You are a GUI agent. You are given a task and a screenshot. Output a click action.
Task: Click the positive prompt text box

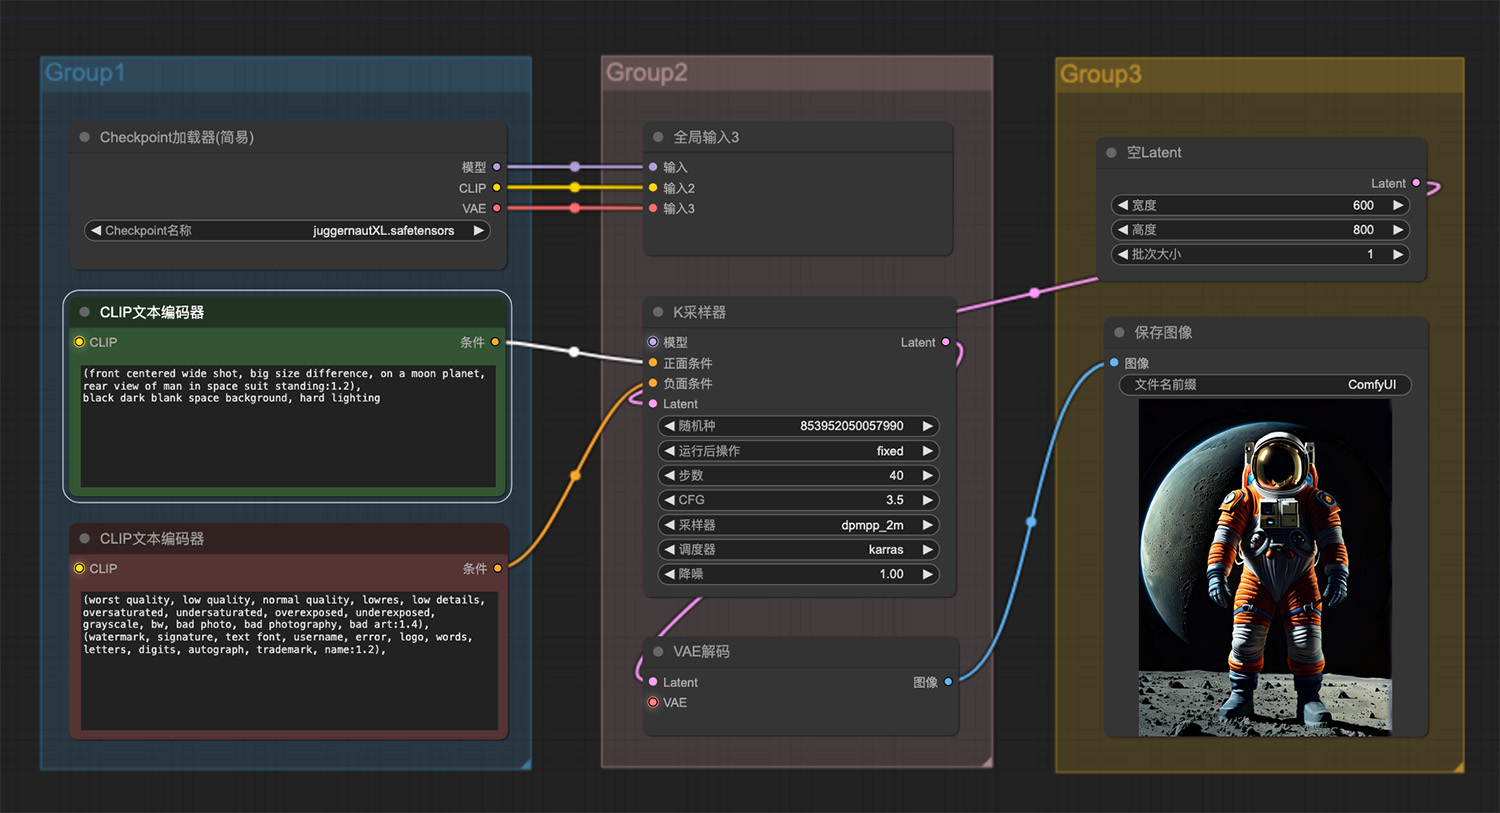(288, 426)
